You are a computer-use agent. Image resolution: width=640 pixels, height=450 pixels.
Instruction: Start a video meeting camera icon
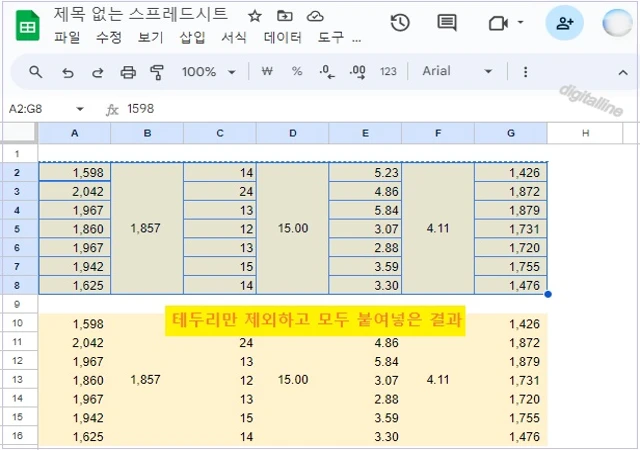coord(498,23)
